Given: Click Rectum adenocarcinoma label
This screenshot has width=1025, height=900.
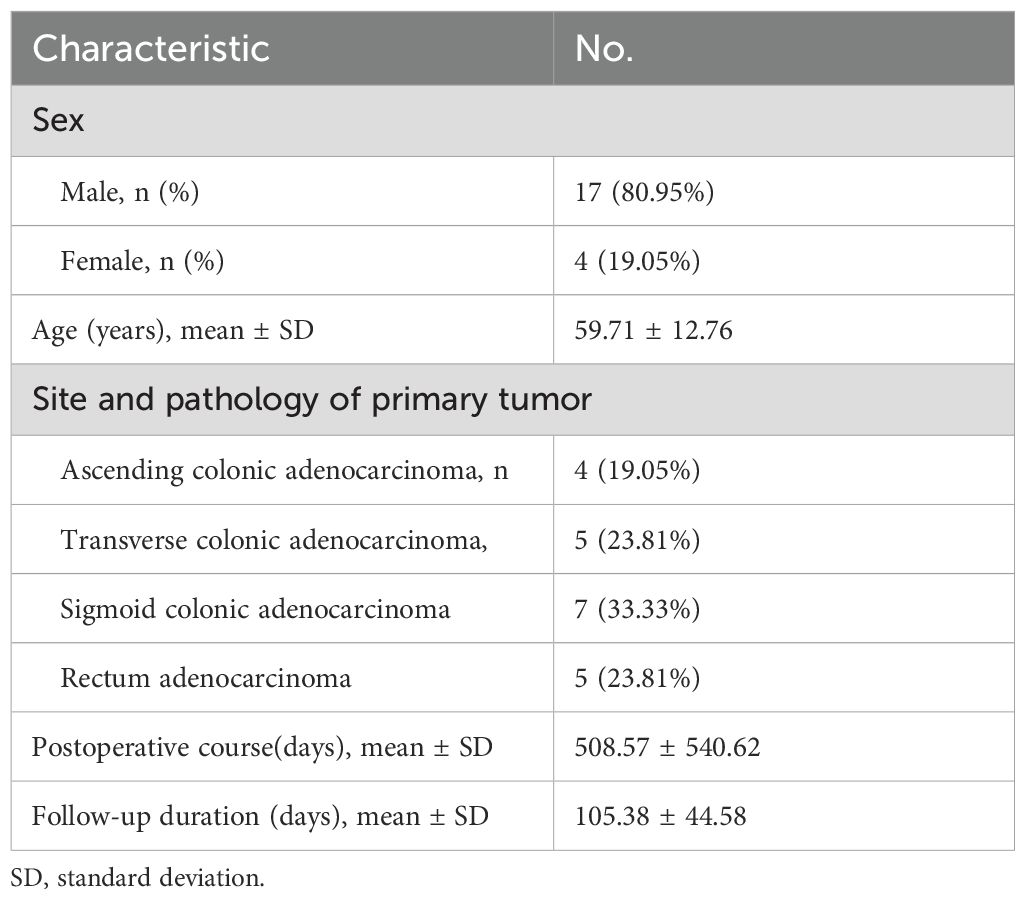Looking at the screenshot, I should coord(205,678).
